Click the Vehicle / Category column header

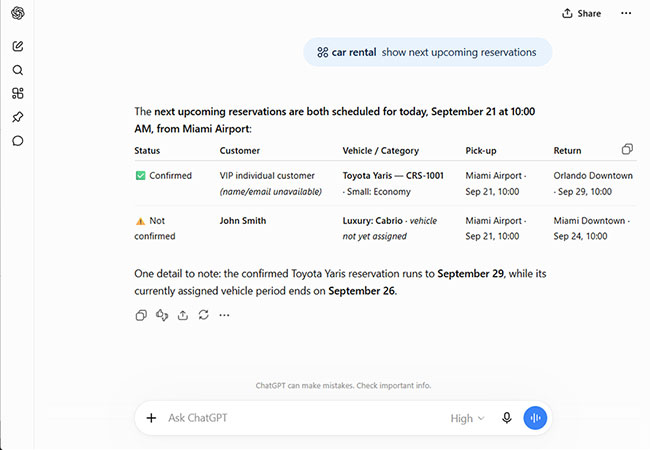coord(381,151)
